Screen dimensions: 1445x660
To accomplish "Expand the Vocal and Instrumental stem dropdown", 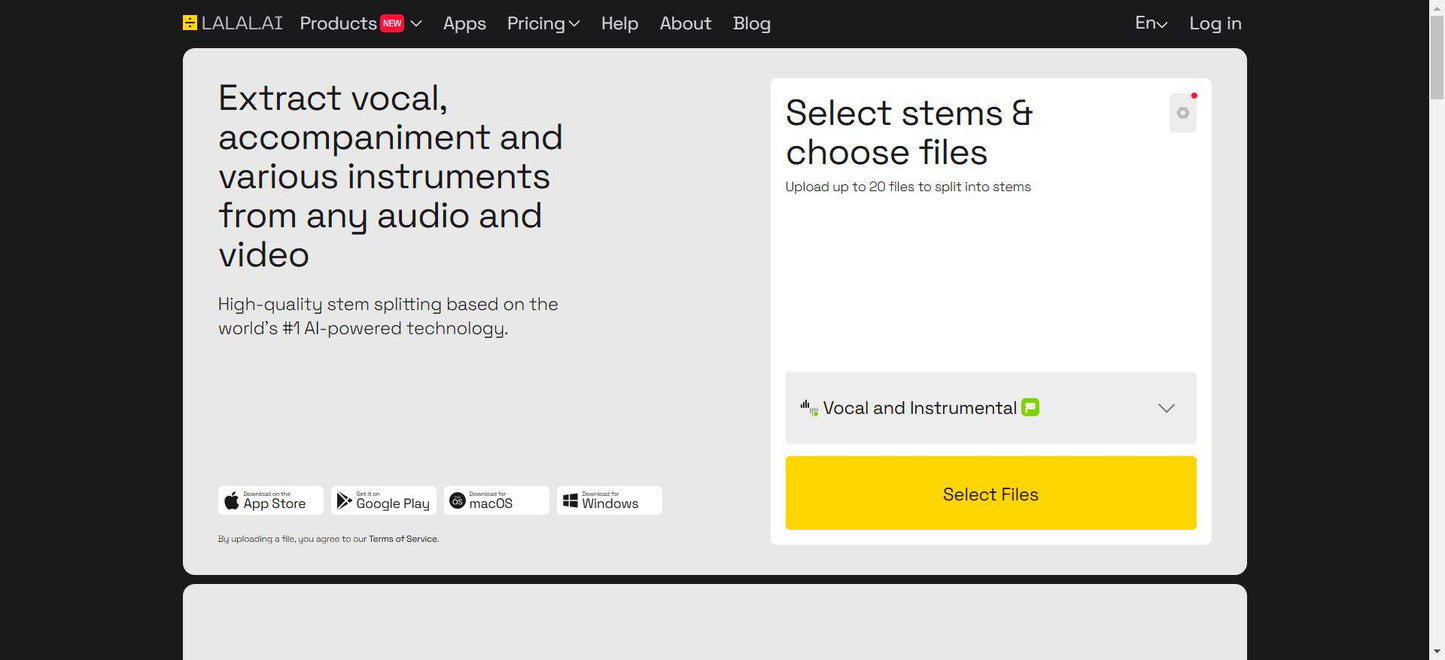I will coord(1165,408).
